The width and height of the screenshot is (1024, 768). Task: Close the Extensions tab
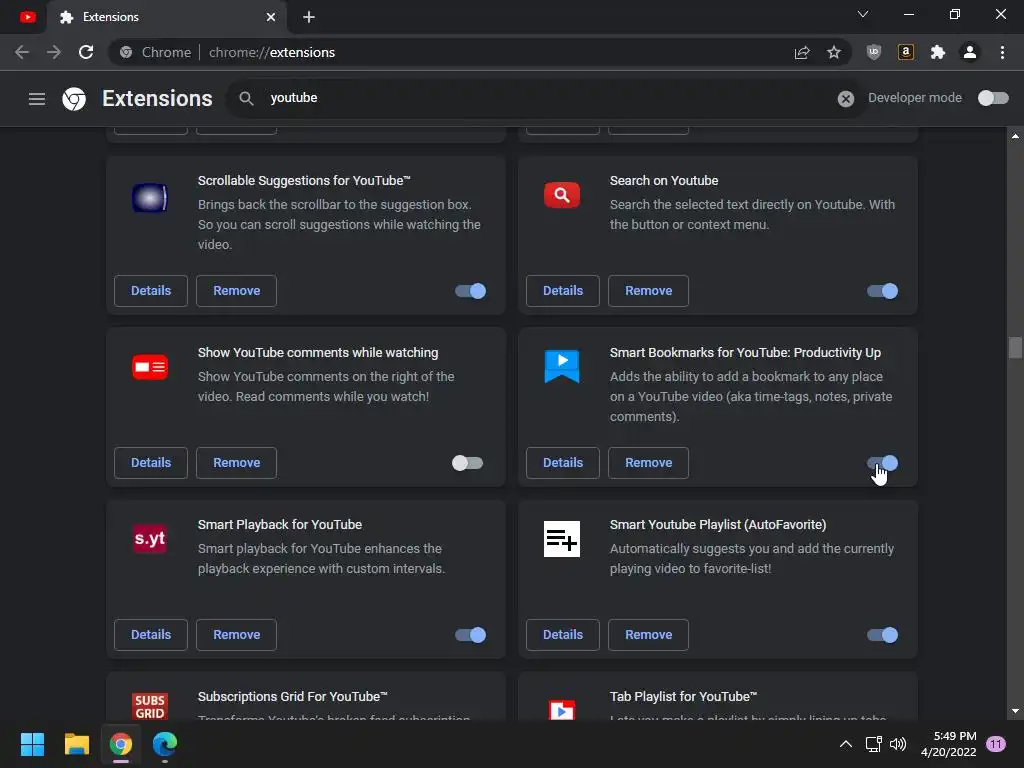point(271,17)
